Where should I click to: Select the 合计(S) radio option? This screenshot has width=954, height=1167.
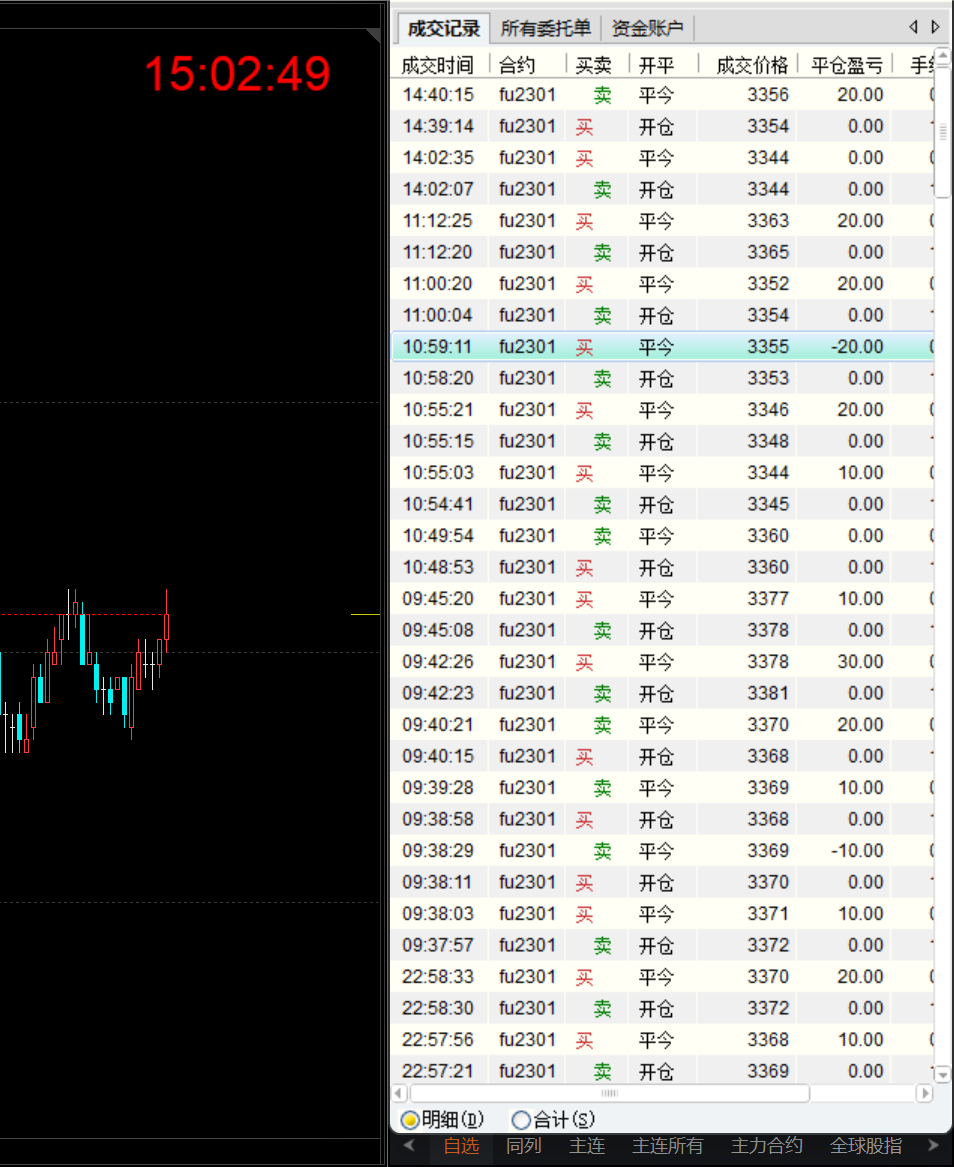click(x=521, y=1120)
